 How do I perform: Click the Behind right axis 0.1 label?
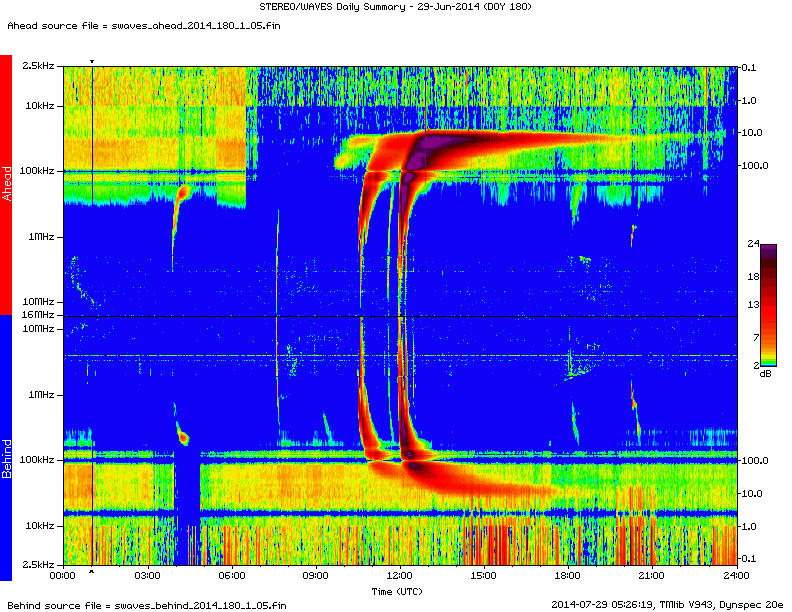tap(749, 558)
